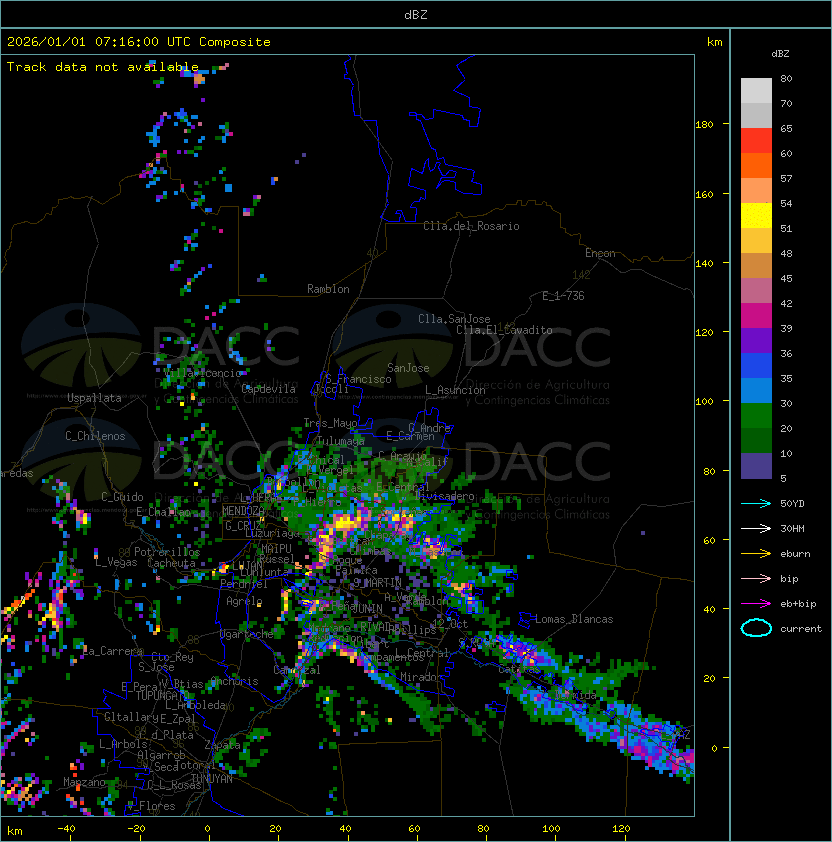Click the yellow eburn arrow legend icon
This screenshot has width=832, height=842.
tap(756, 554)
